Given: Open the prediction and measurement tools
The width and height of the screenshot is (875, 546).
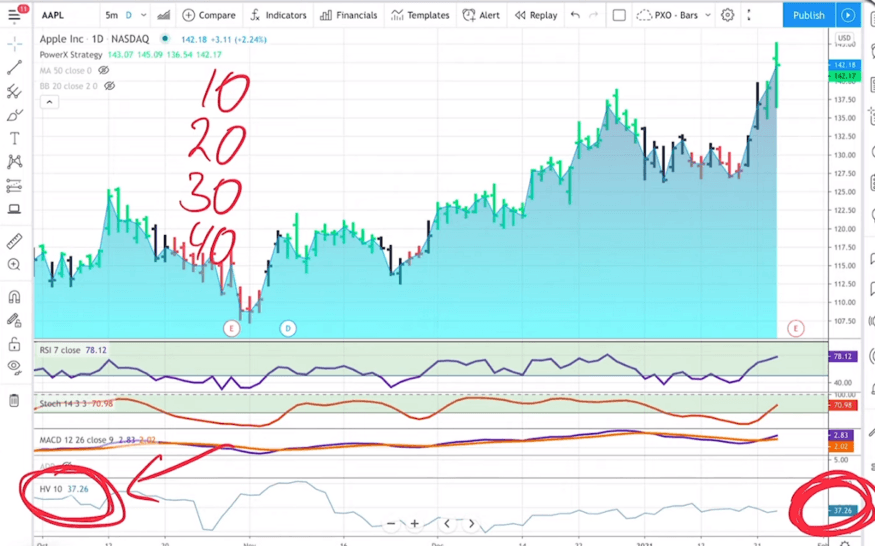Looking at the screenshot, I should point(15,185).
